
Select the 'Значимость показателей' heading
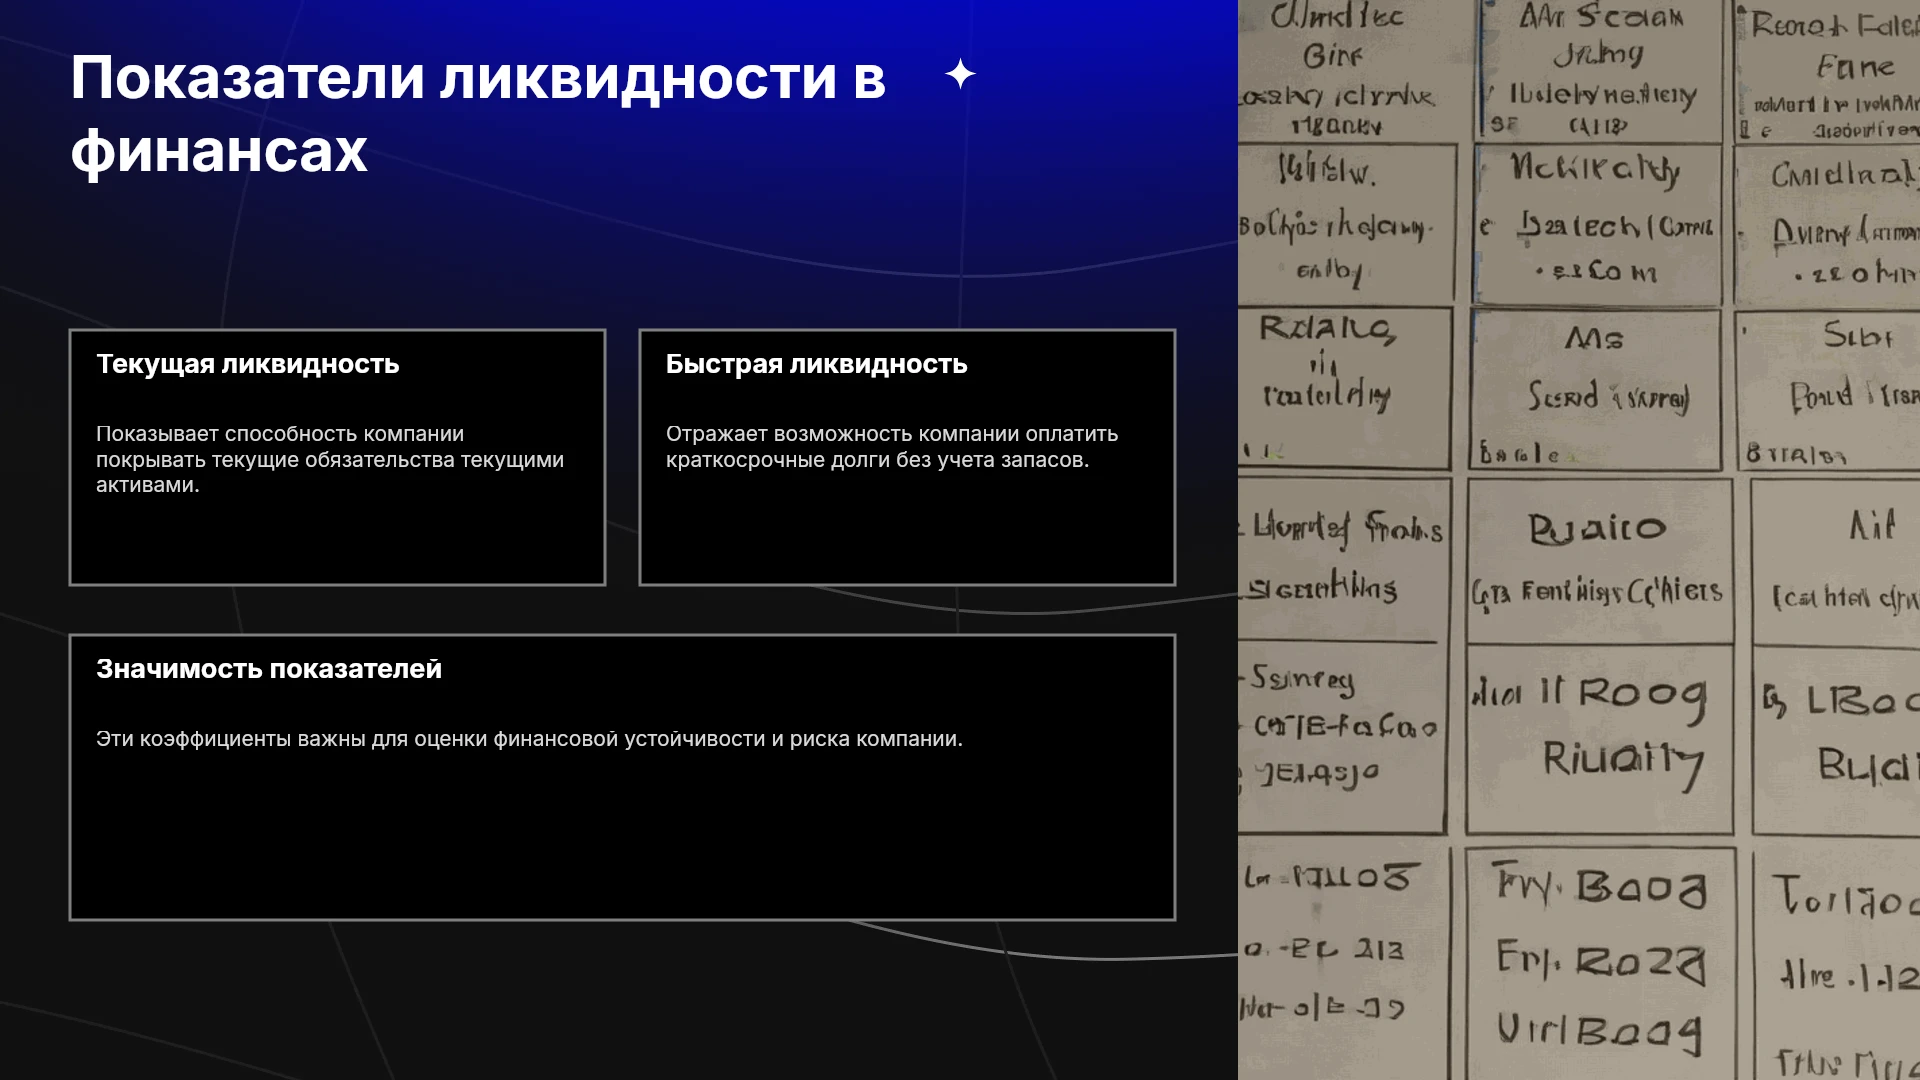pos(269,669)
